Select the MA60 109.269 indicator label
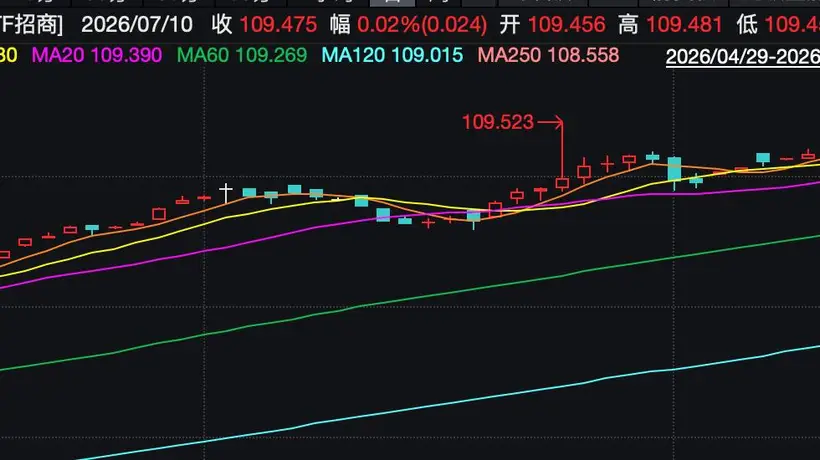The height and width of the screenshot is (460, 820). click(242, 55)
